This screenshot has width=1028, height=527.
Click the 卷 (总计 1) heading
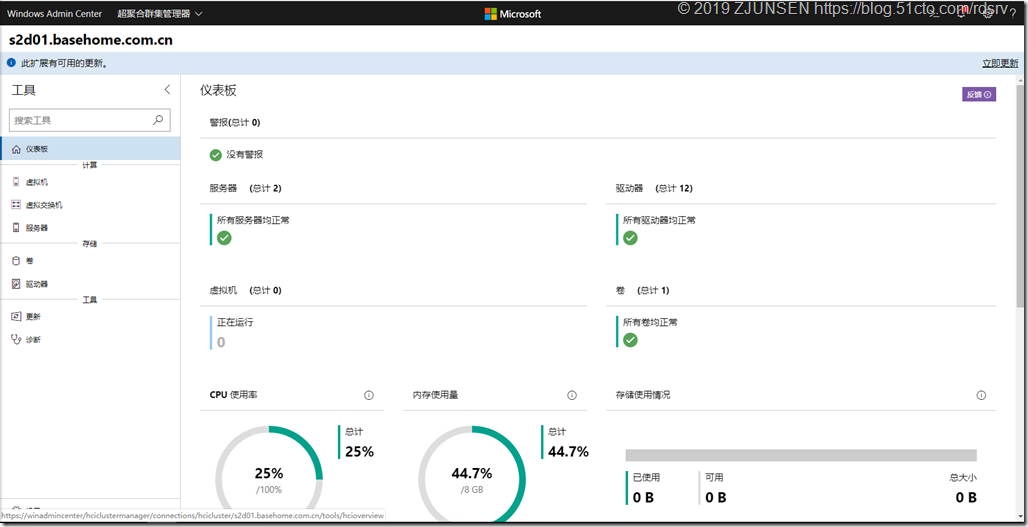tap(642, 290)
